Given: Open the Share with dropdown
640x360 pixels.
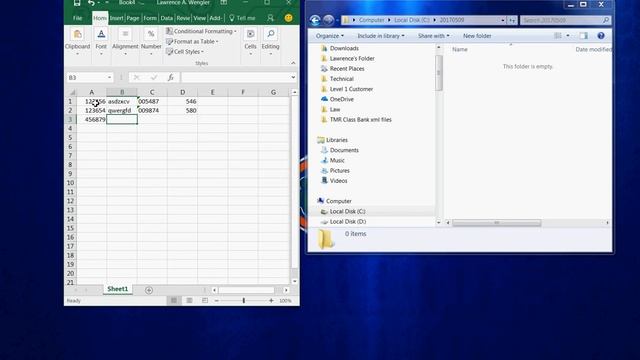Looking at the screenshot, I should (x=433, y=36).
